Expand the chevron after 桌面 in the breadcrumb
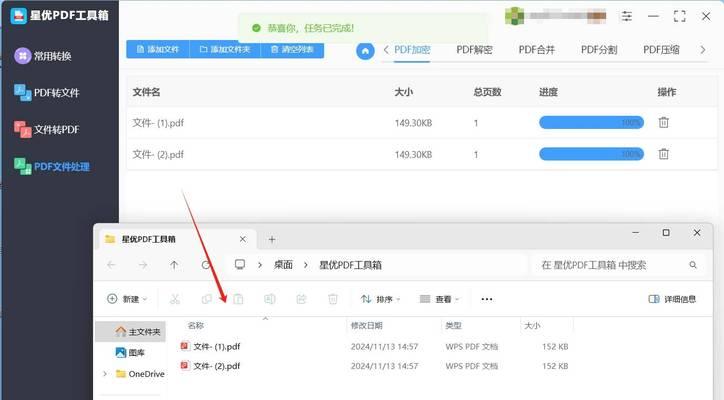The image size is (724, 400). coord(306,265)
